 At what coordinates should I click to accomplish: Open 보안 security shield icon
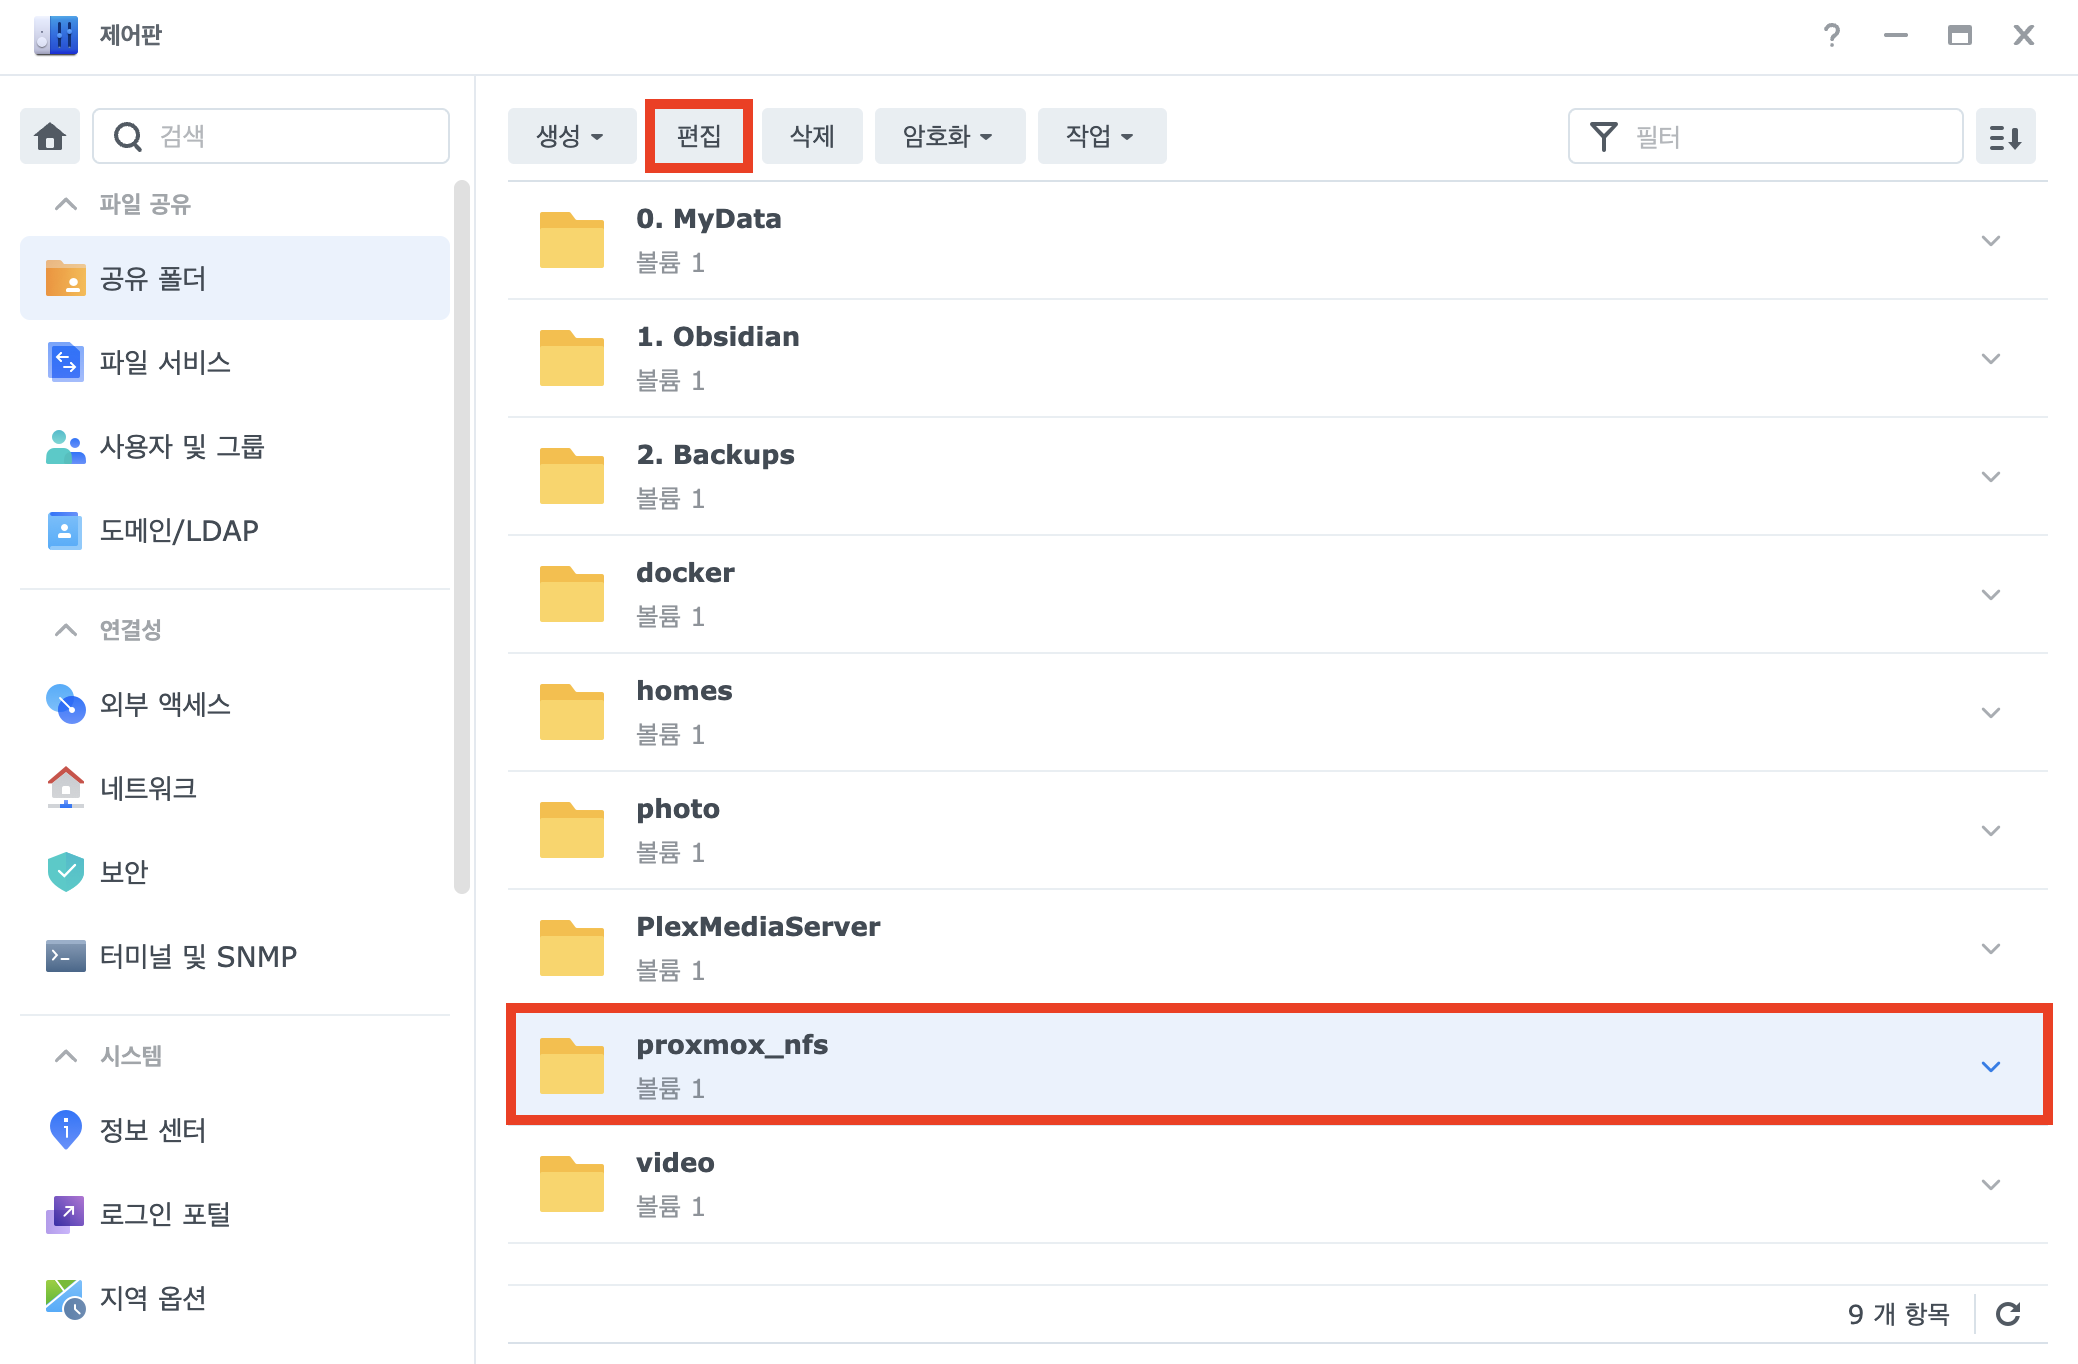coord(66,872)
